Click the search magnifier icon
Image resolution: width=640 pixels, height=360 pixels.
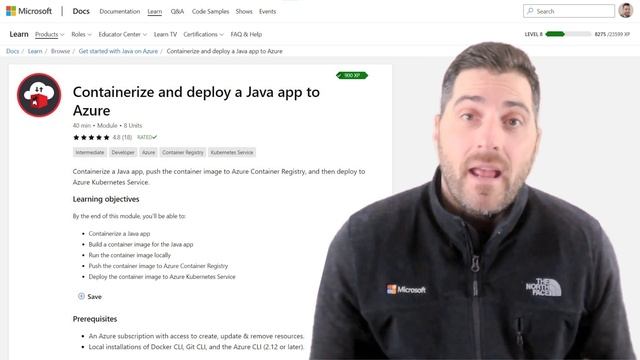click(530, 11)
